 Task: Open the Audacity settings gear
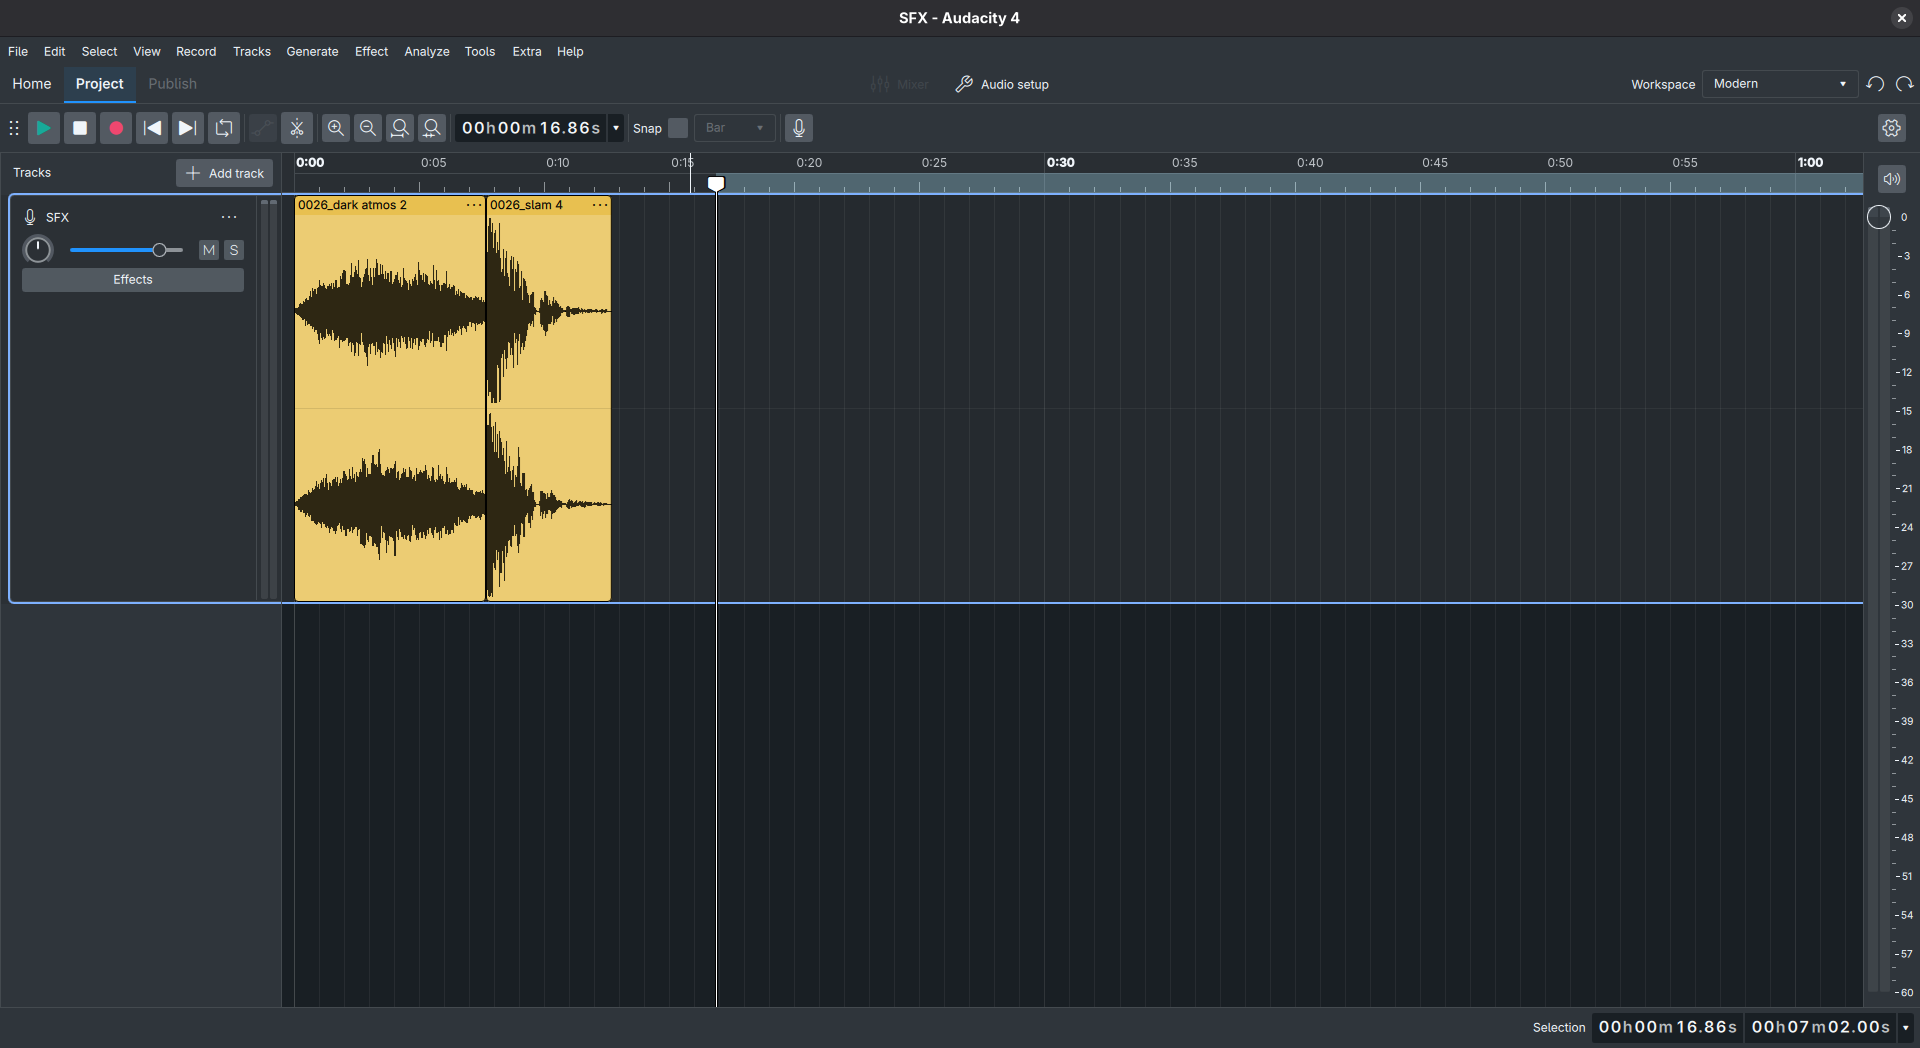click(1893, 128)
